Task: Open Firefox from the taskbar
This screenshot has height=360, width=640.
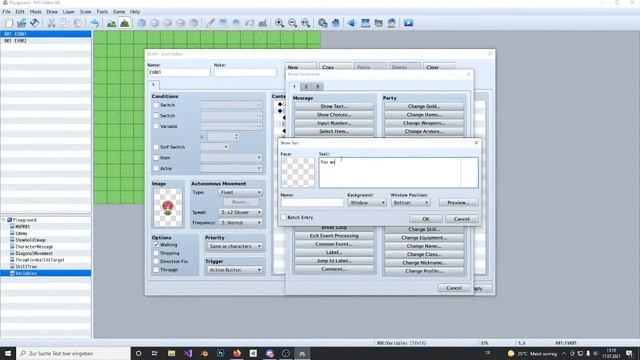Action: (237, 353)
